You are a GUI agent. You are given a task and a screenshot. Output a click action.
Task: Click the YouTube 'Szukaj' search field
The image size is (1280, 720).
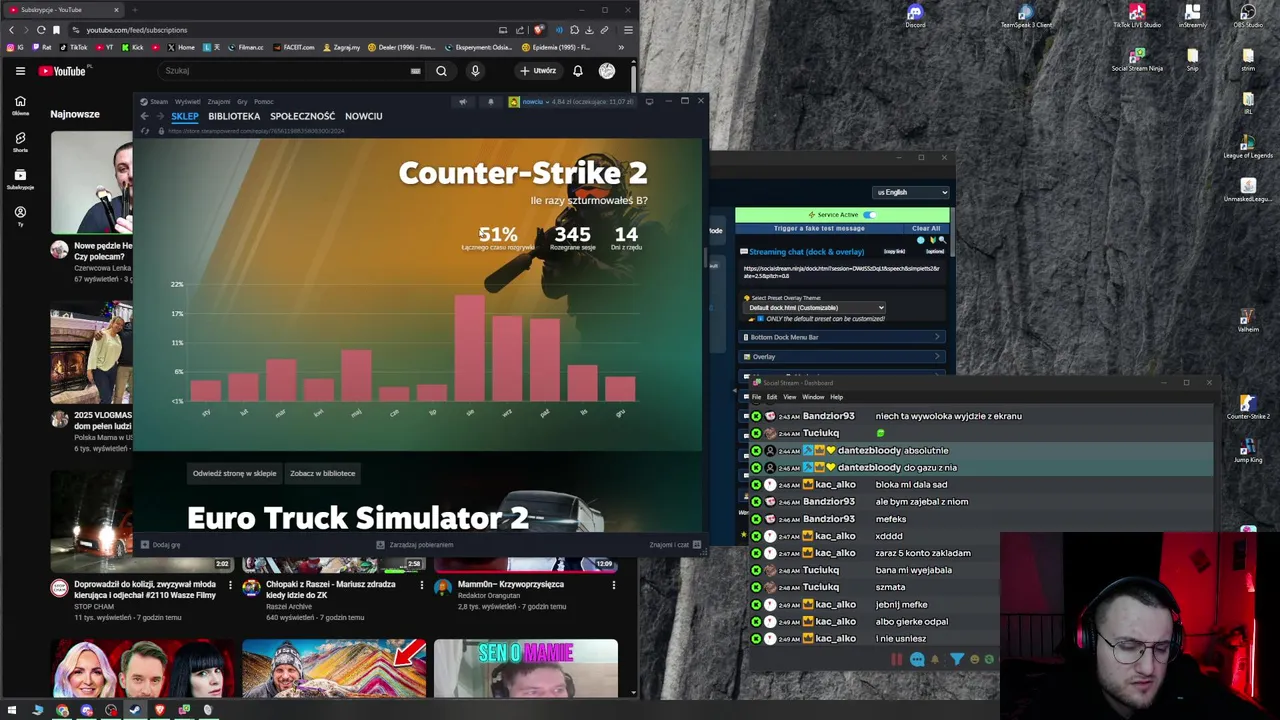pos(292,71)
